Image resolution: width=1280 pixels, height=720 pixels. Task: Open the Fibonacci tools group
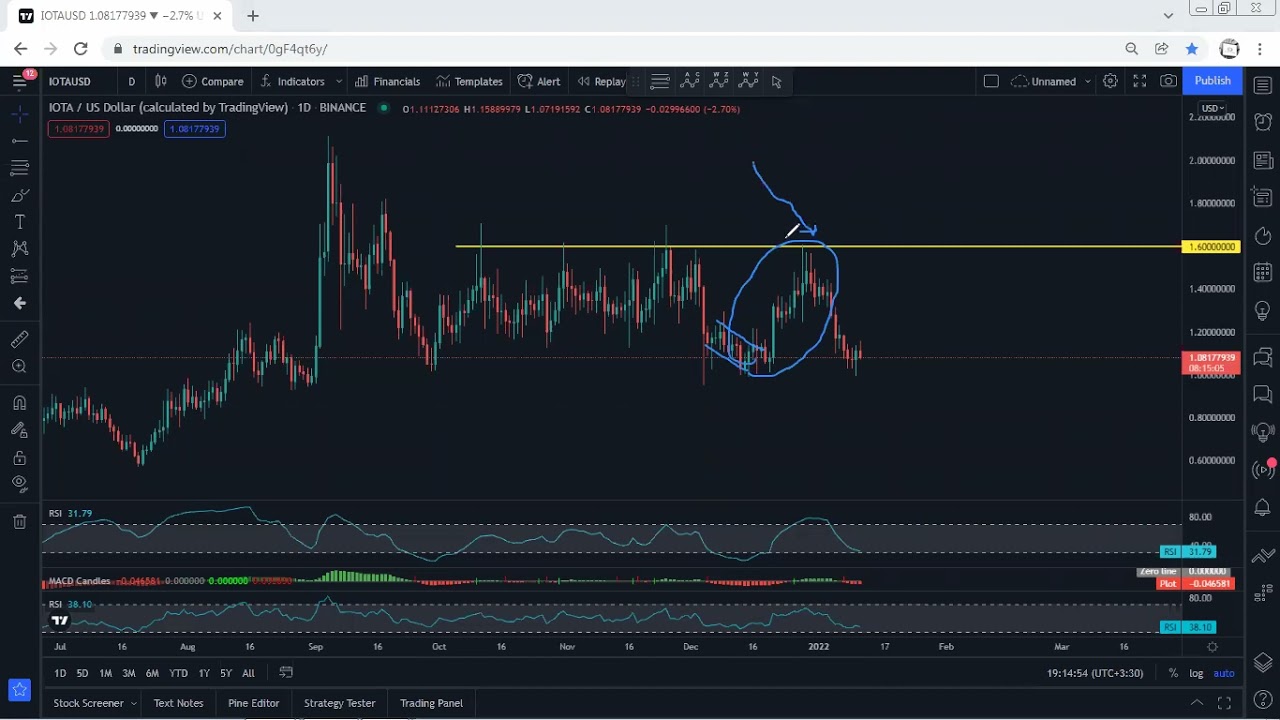pyautogui.click(x=19, y=168)
